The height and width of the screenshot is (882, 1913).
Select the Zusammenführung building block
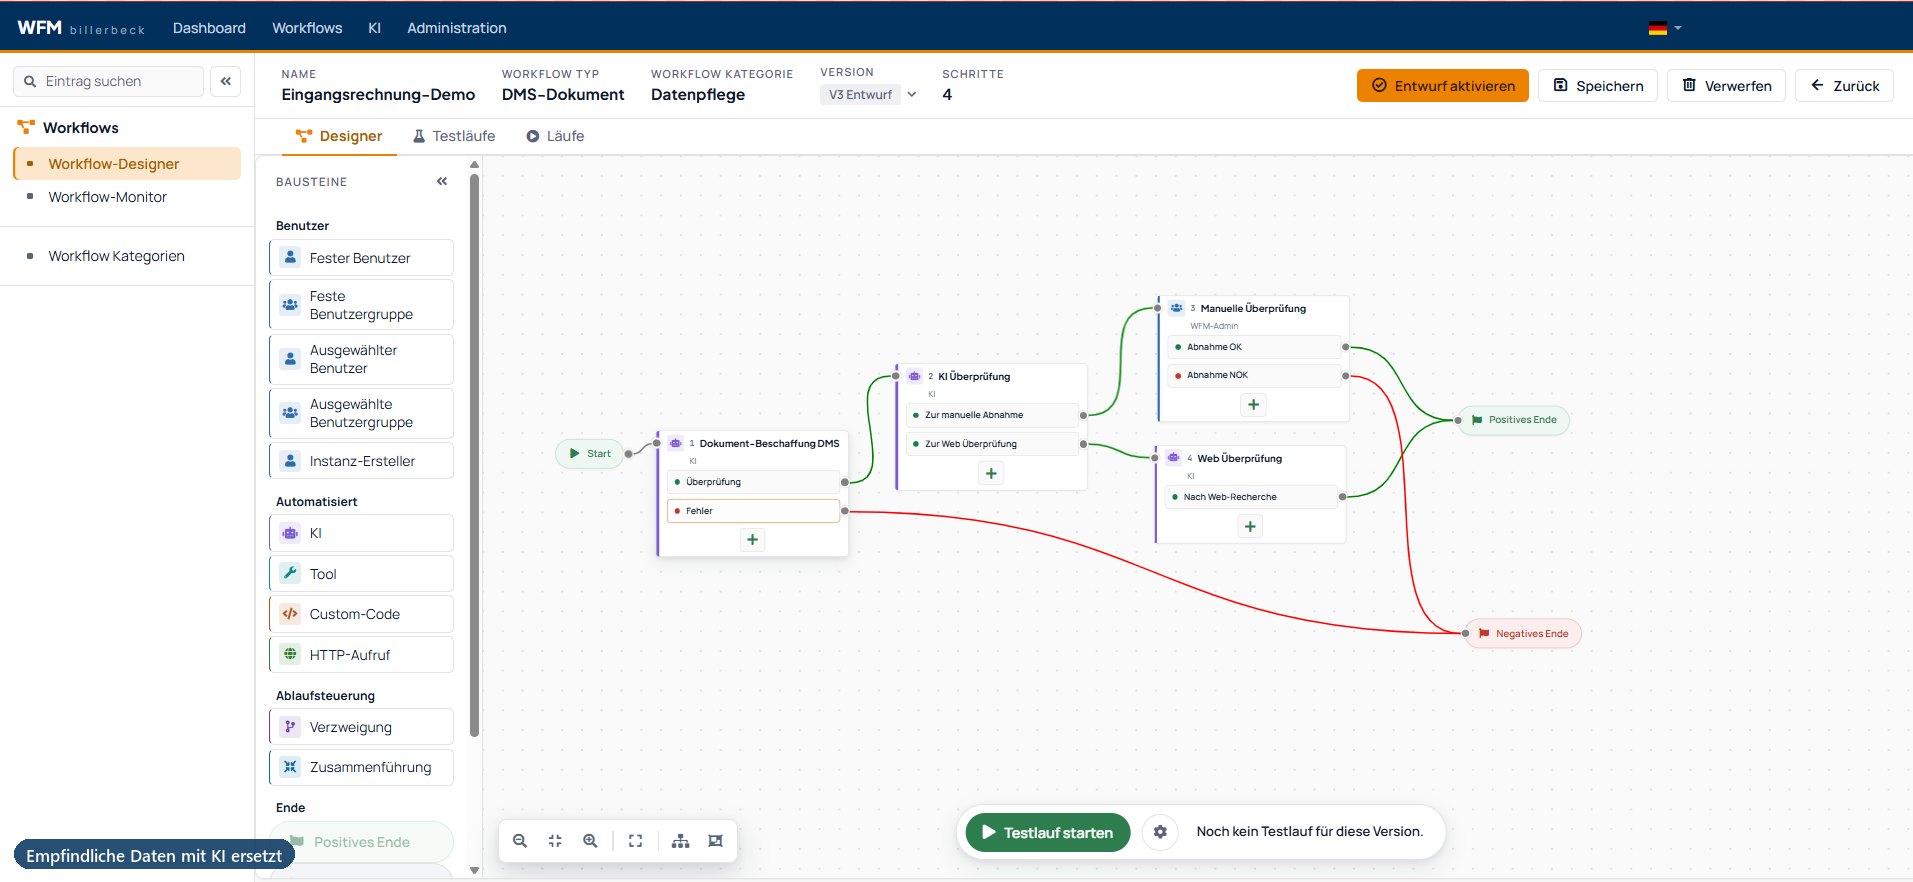coord(361,767)
